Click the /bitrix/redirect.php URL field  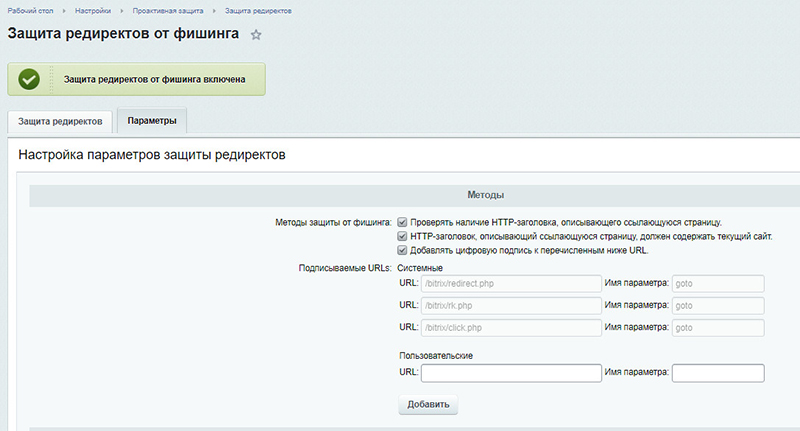[511, 284]
